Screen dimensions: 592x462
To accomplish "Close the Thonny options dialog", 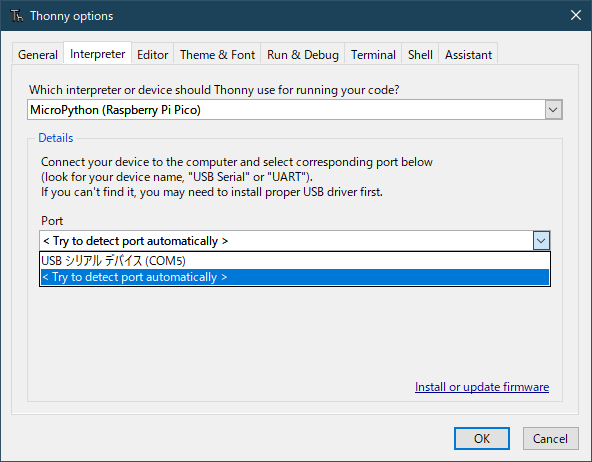I will [x=576, y=15].
